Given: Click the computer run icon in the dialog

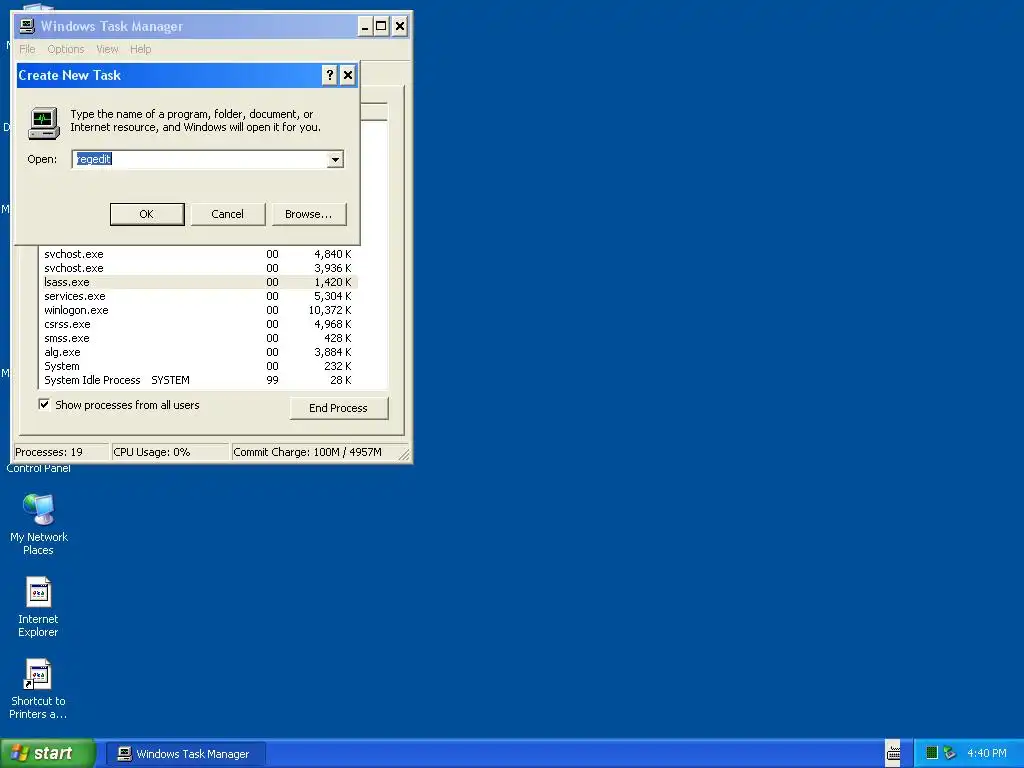Looking at the screenshot, I should (x=44, y=123).
